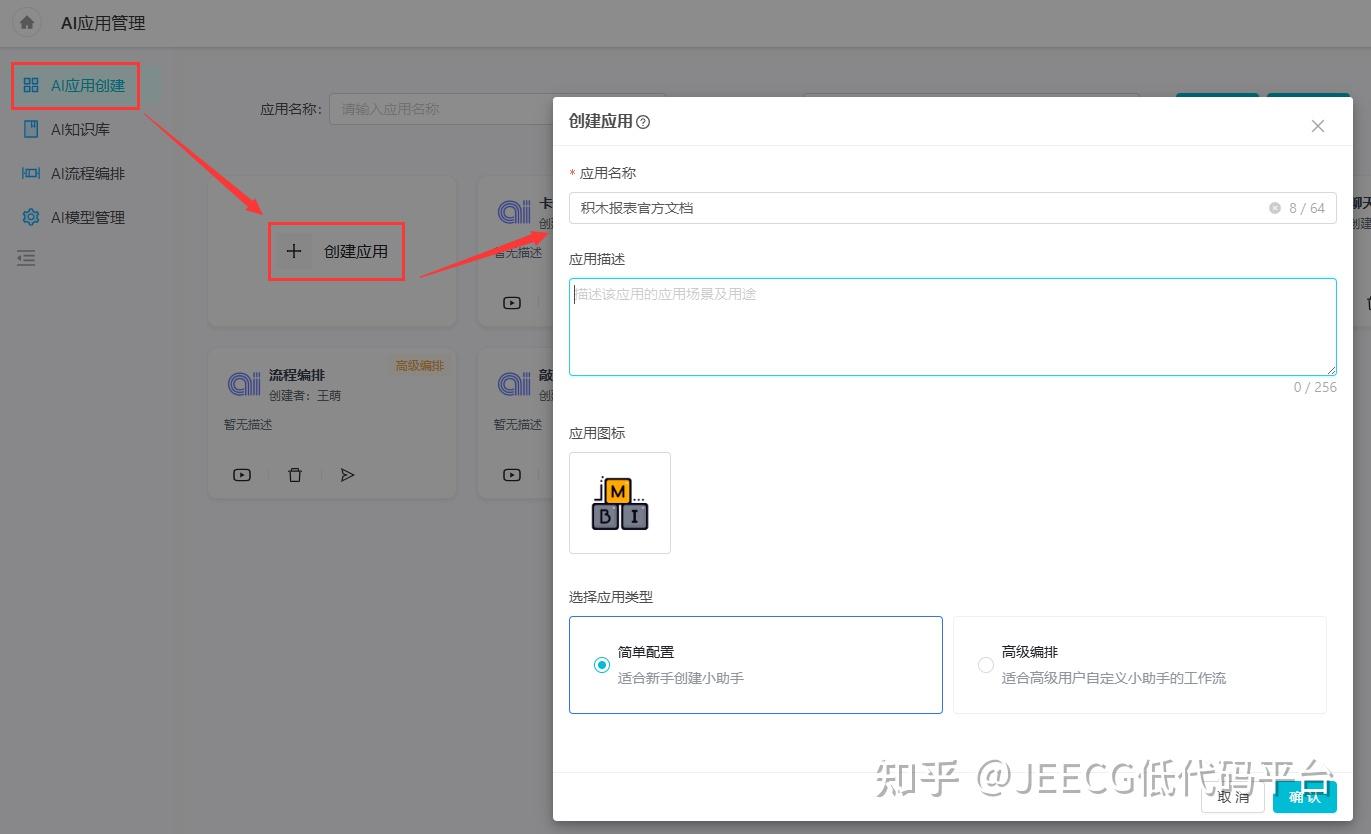Select the 高级编排 radio option
1371x834 pixels.
click(x=985, y=665)
